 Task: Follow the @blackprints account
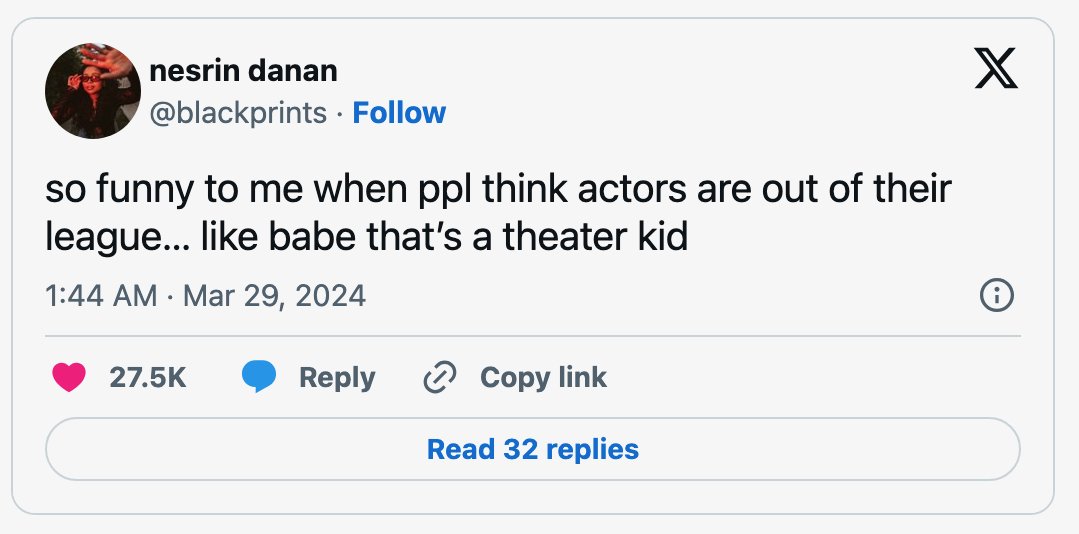click(399, 113)
